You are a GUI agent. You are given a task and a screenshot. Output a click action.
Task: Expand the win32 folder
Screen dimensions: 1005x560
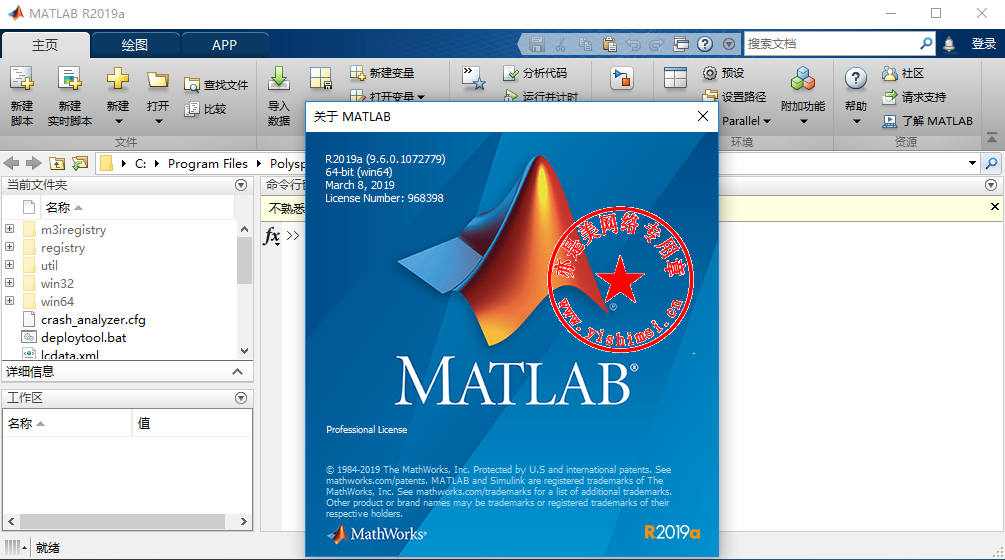(x=10, y=283)
